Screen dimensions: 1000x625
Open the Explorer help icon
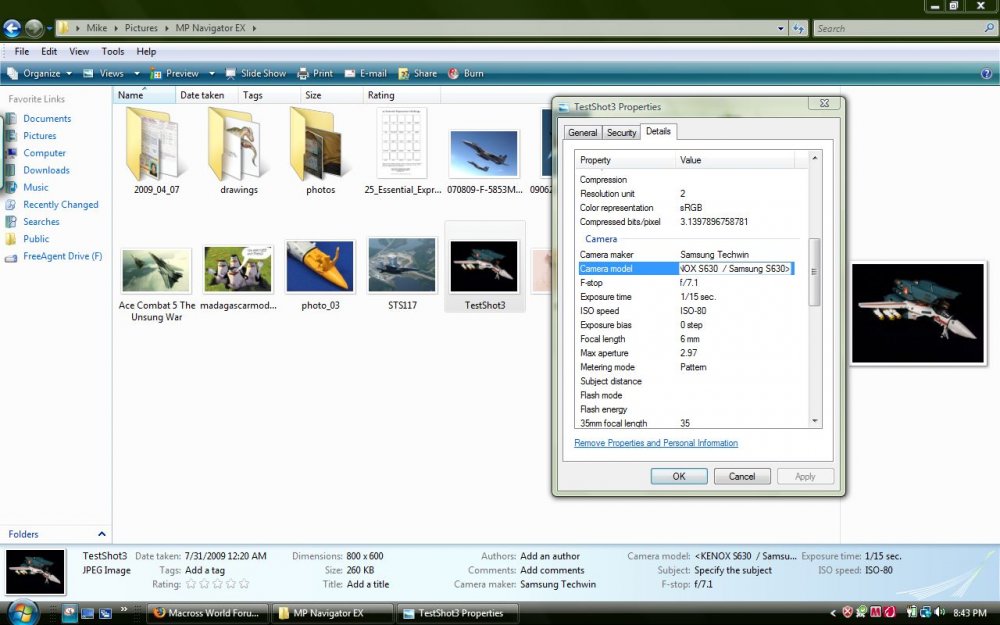pos(986,73)
